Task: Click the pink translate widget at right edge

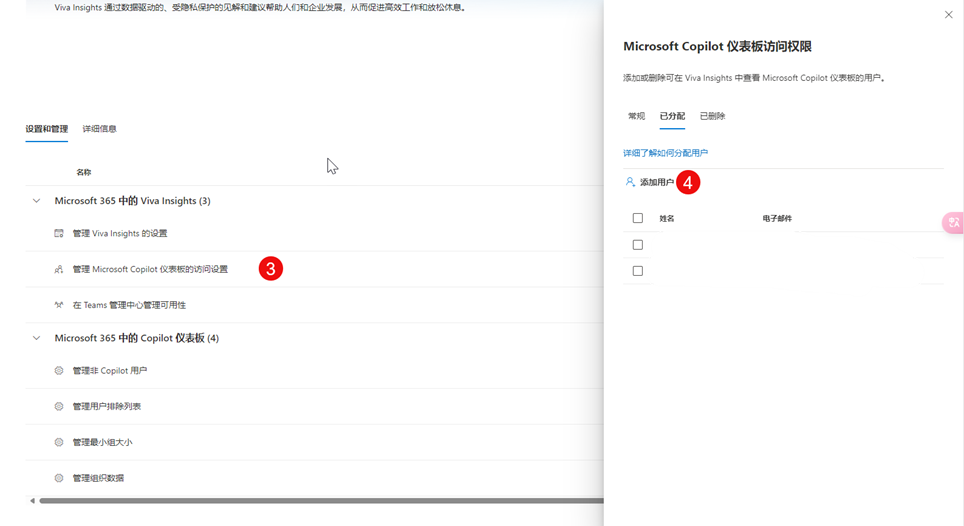Action: point(954,222)
